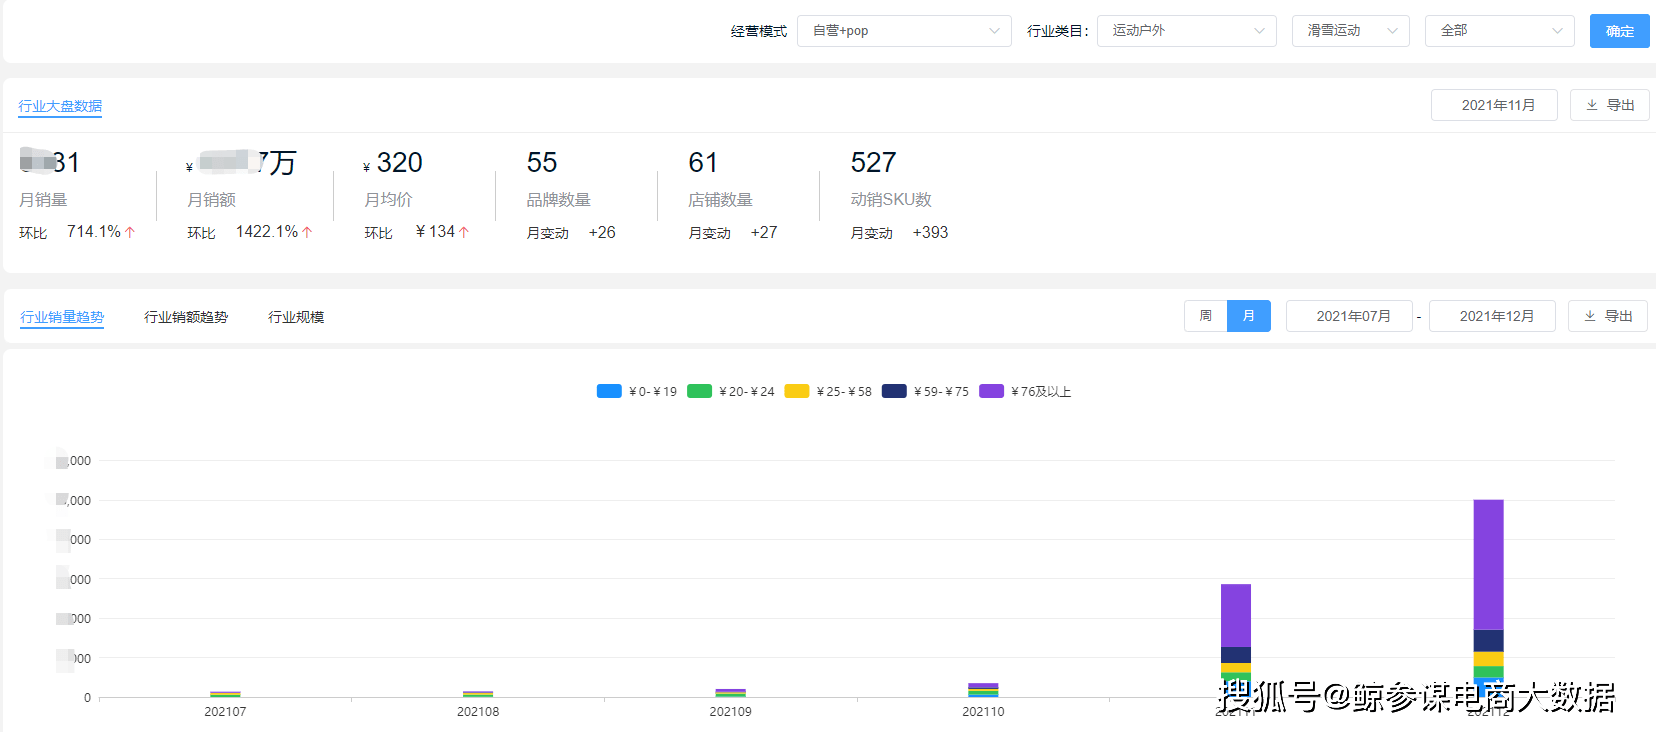Pick start date field 2021年07月

coord(1349,316)
